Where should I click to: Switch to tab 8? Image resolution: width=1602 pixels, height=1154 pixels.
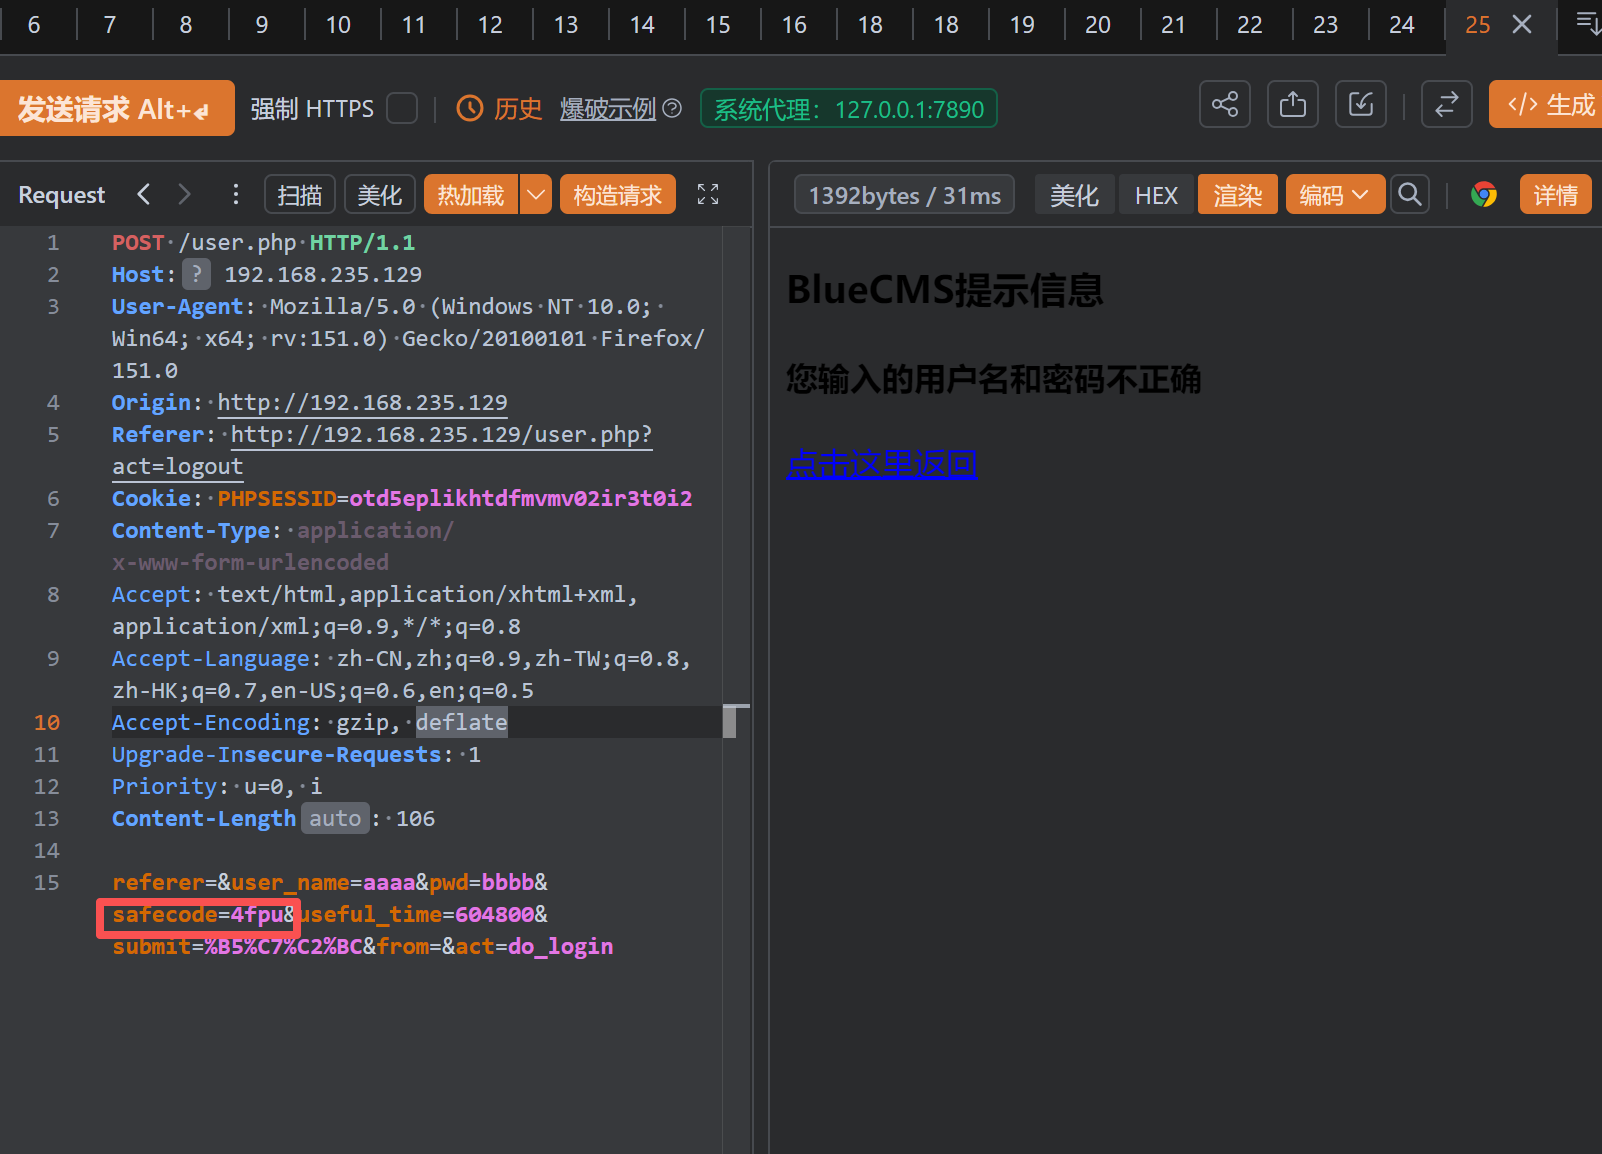click(186, 24)
